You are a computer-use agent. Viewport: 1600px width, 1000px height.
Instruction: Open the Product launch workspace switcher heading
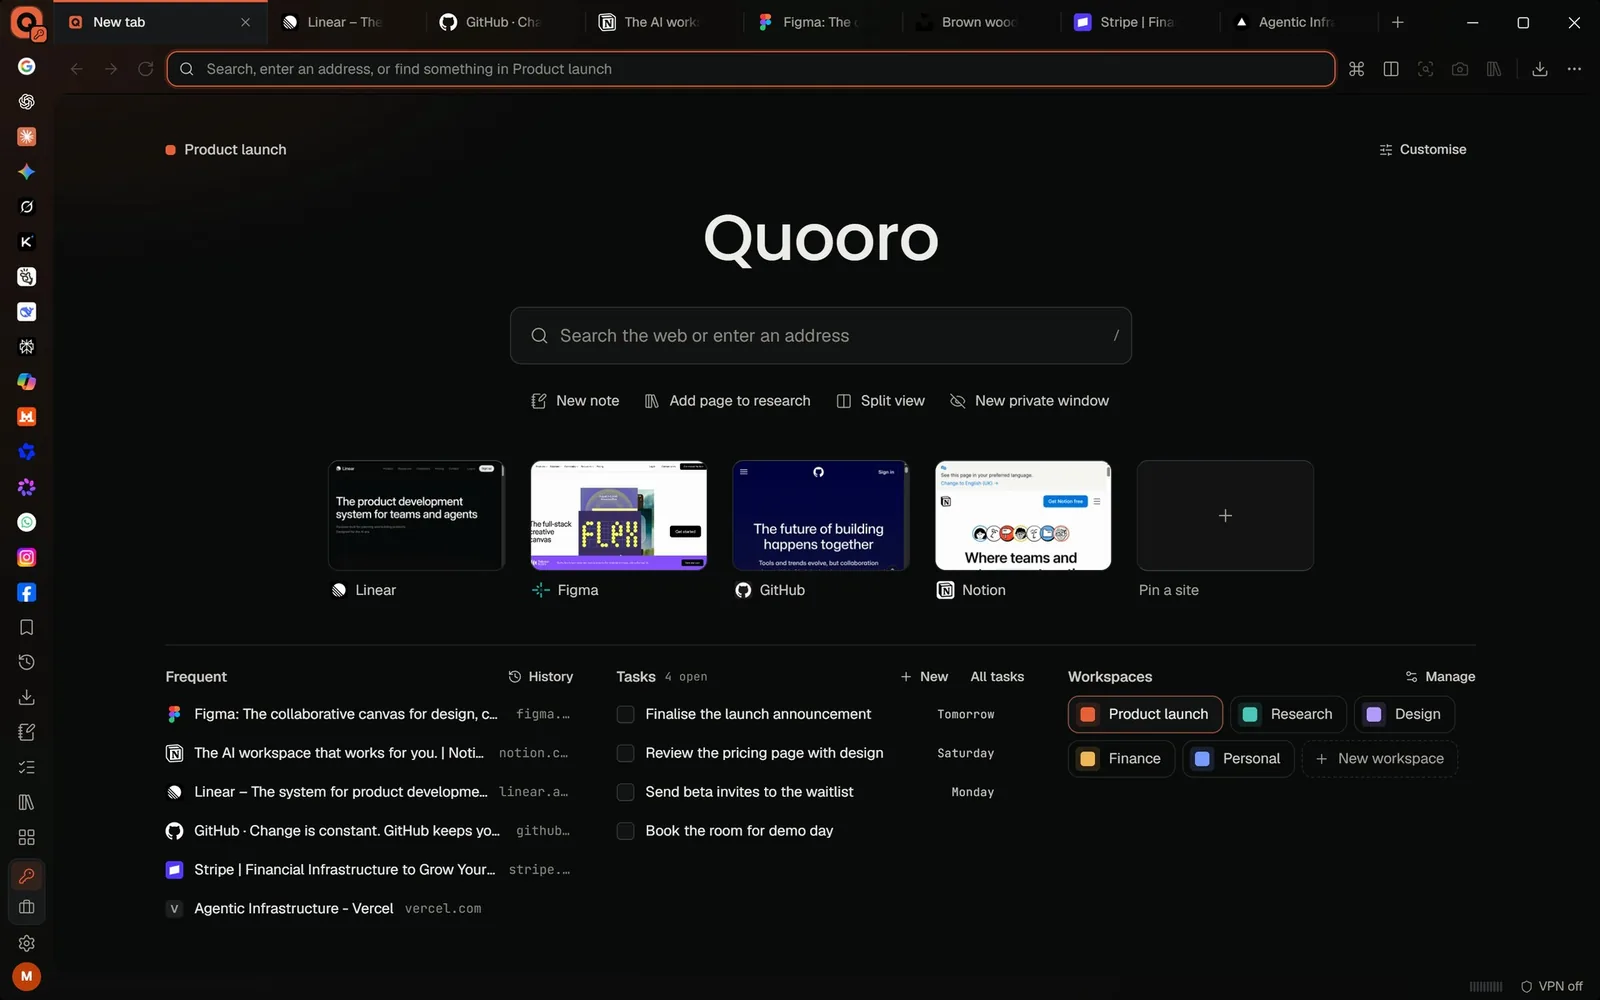click(x=226, y=149)
